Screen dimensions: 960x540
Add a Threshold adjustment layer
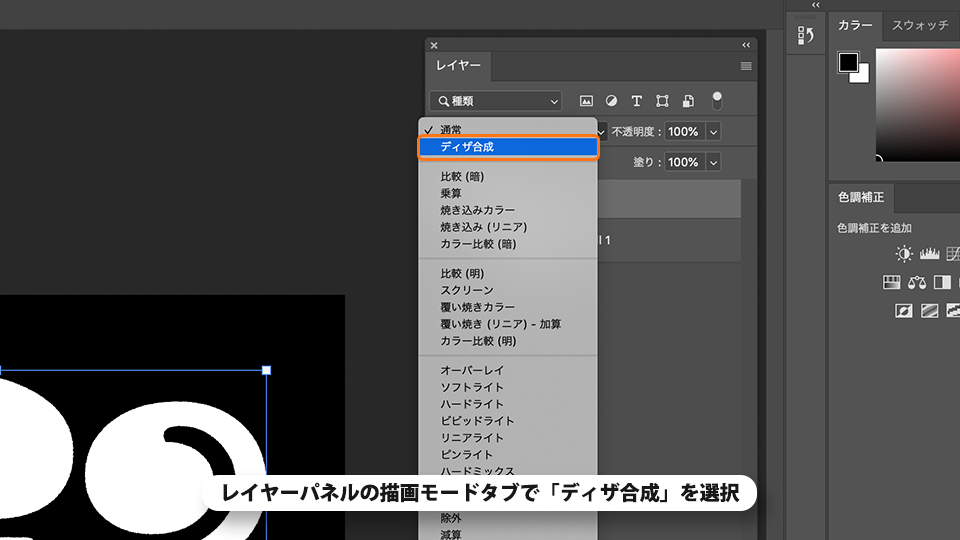(953, 311)
